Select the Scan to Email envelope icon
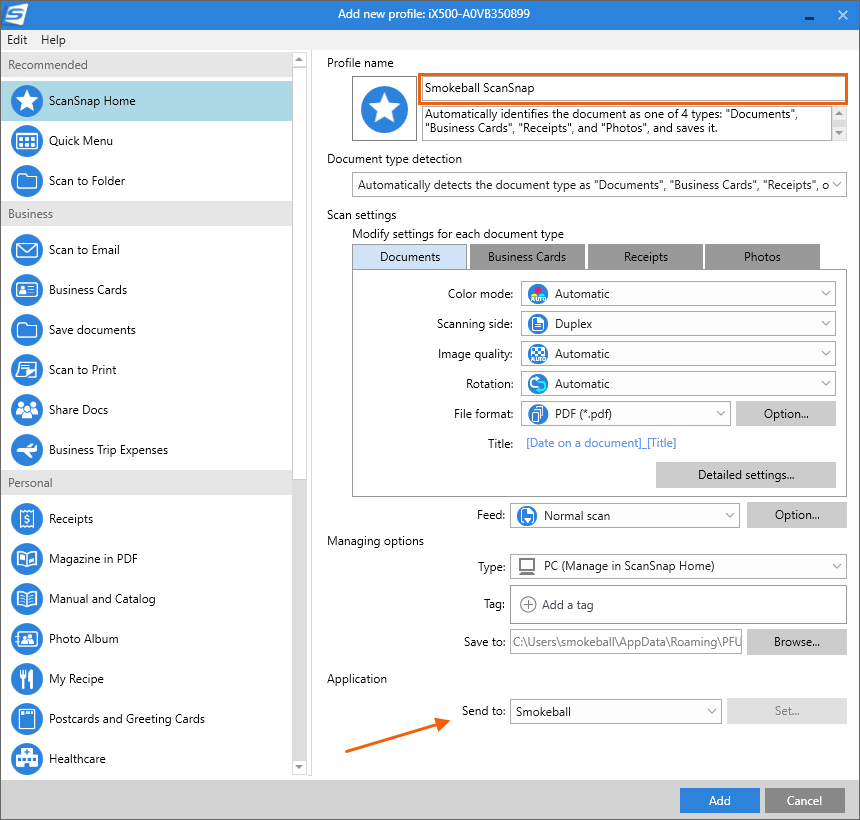Viewport: 860px width, 820px height. (x=26, y=250)
